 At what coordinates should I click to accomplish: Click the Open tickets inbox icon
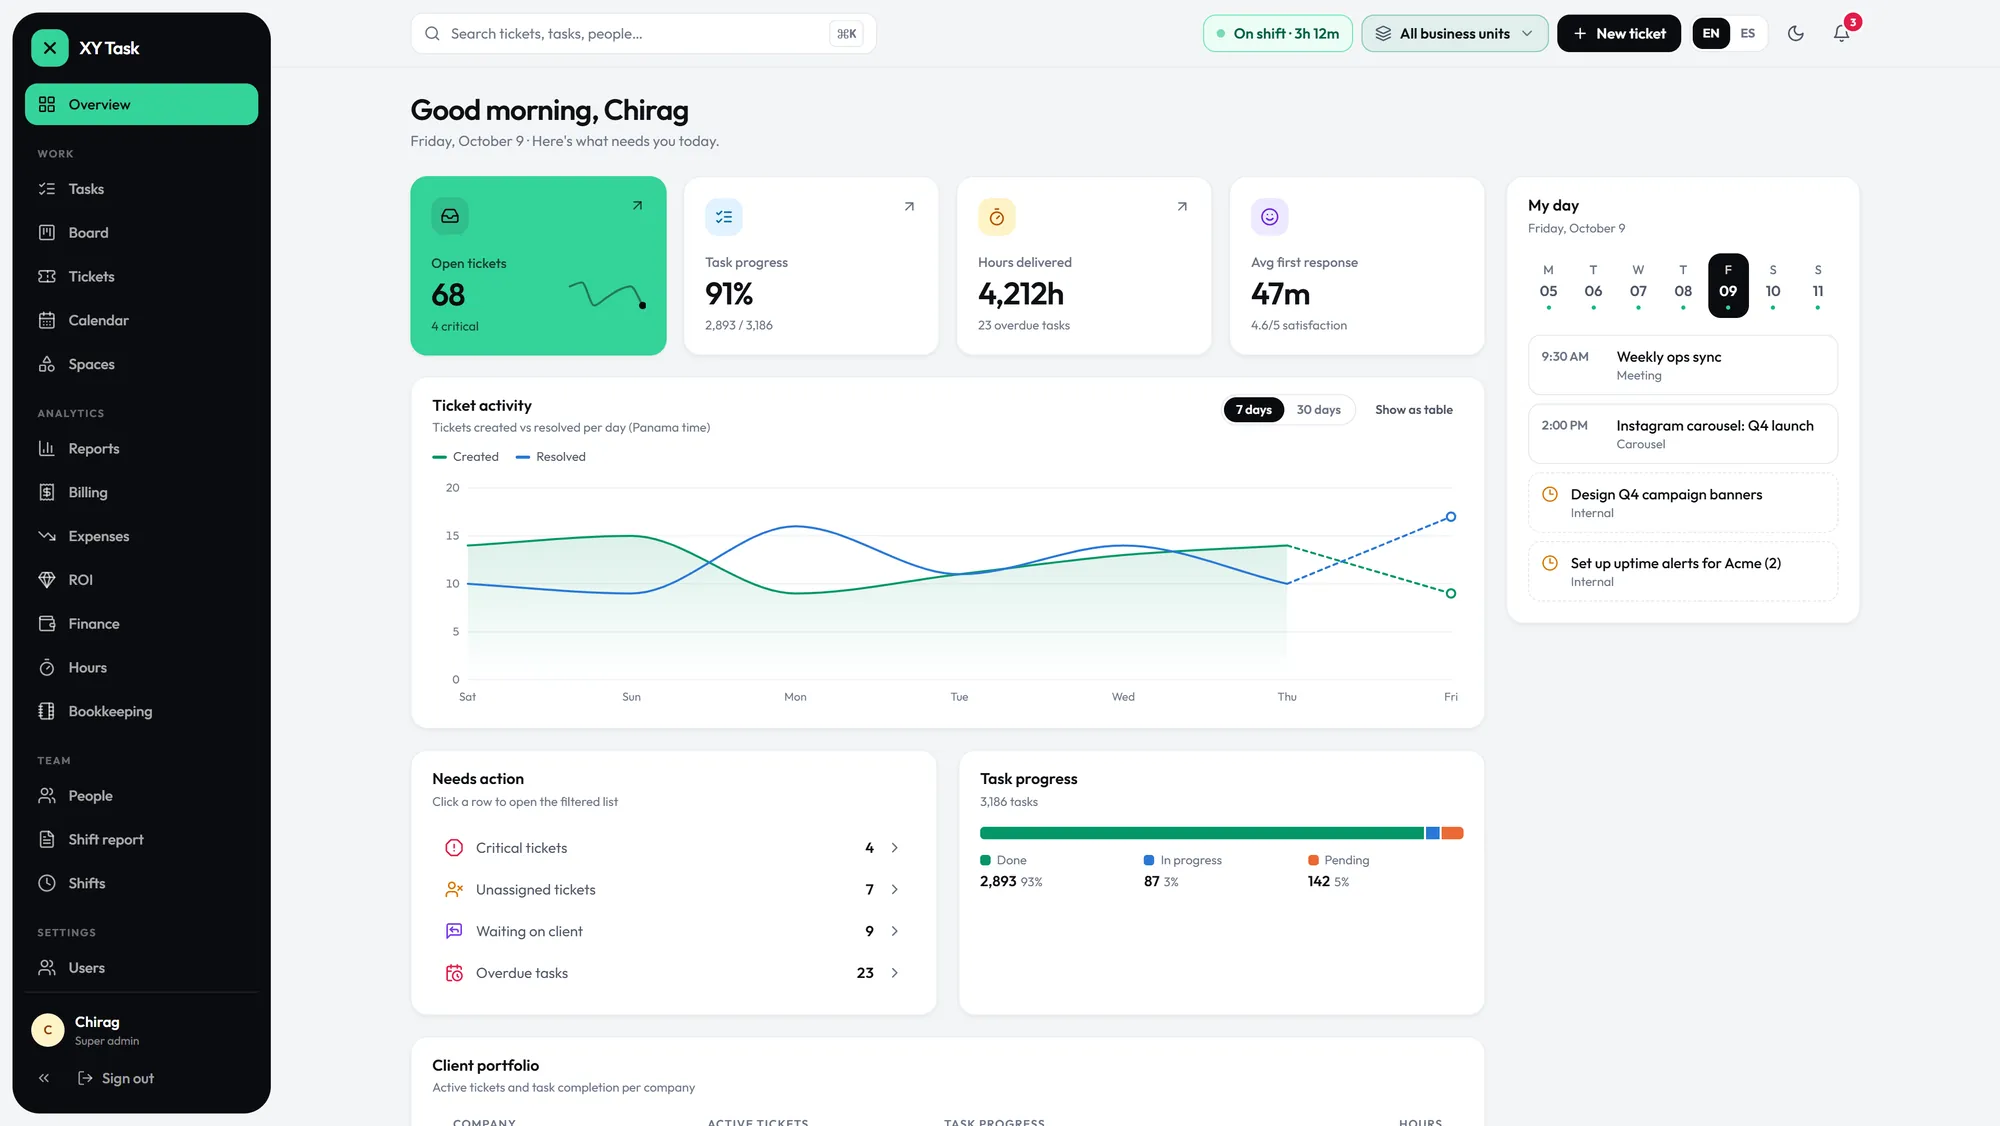click(450, 215)
